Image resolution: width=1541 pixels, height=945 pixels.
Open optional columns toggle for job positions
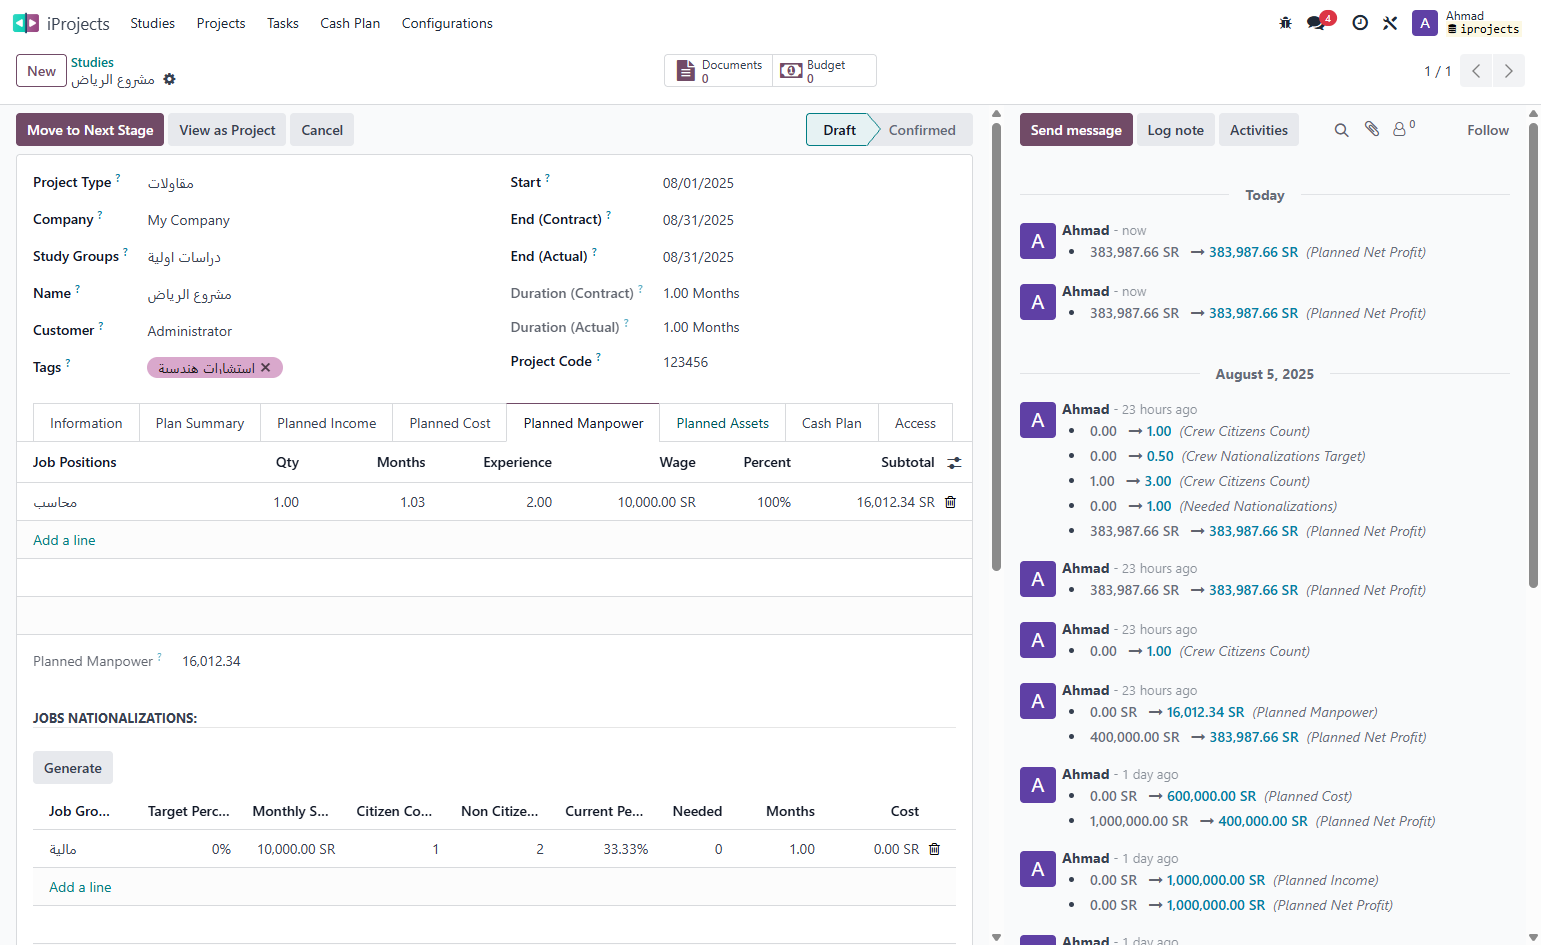[955, 463]
